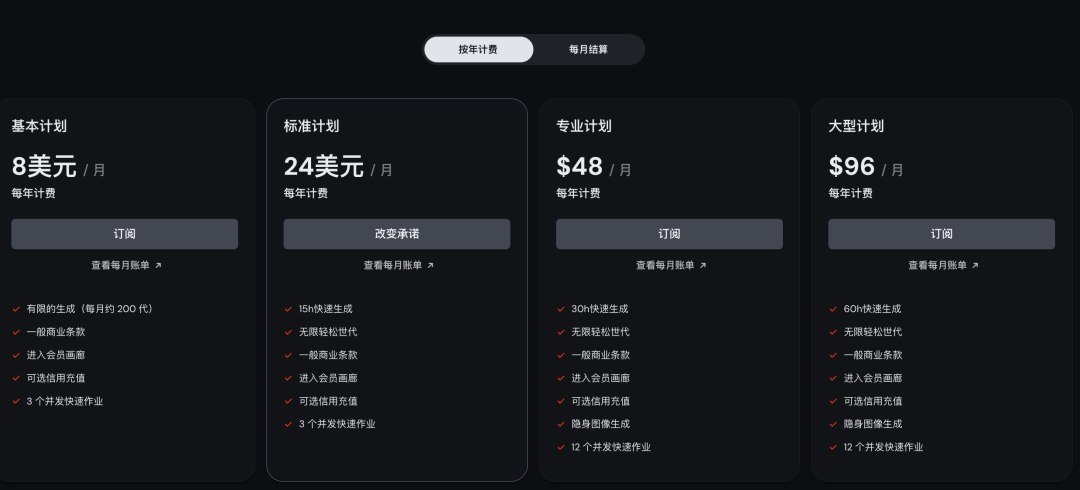Click 改变承诺 button in 标准计划

tap(397, 234)
